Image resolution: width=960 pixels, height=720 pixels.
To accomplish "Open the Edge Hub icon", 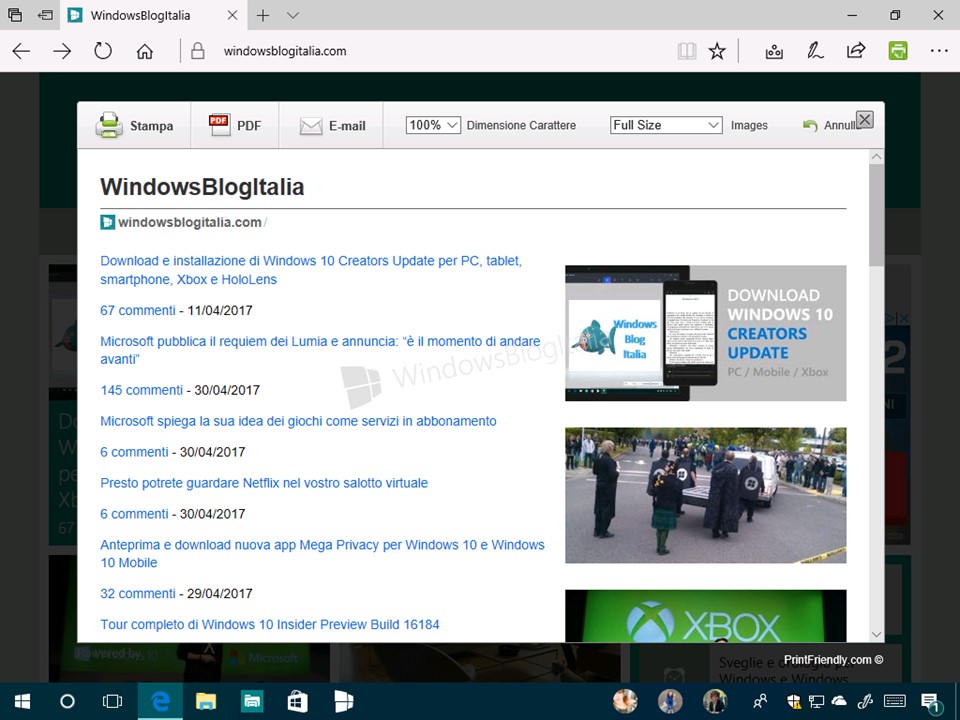I will pyautogui.click(x=774, y=51).
